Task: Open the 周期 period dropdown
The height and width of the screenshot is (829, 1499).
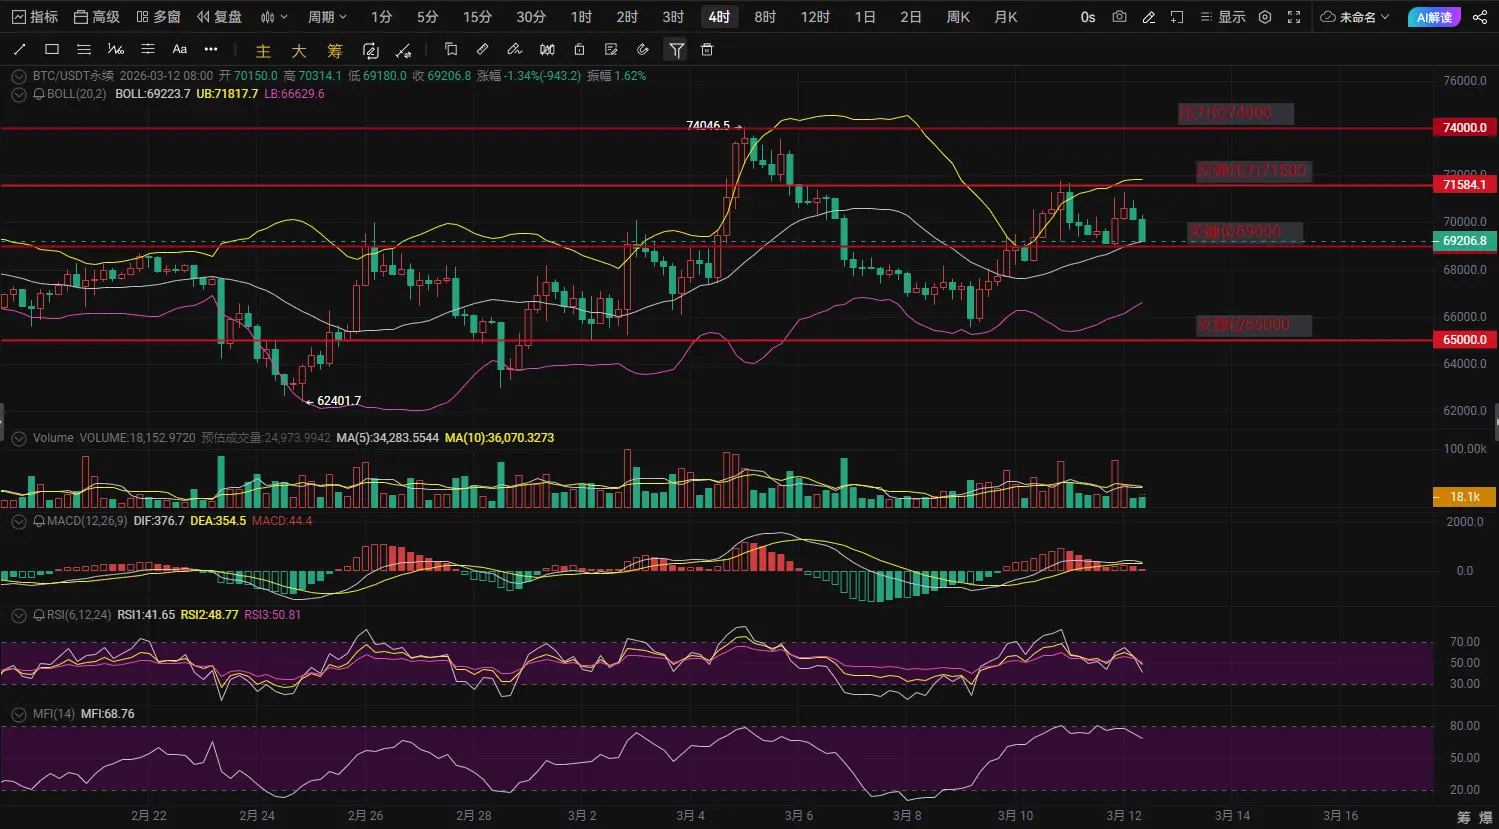Action: (327, 17)
